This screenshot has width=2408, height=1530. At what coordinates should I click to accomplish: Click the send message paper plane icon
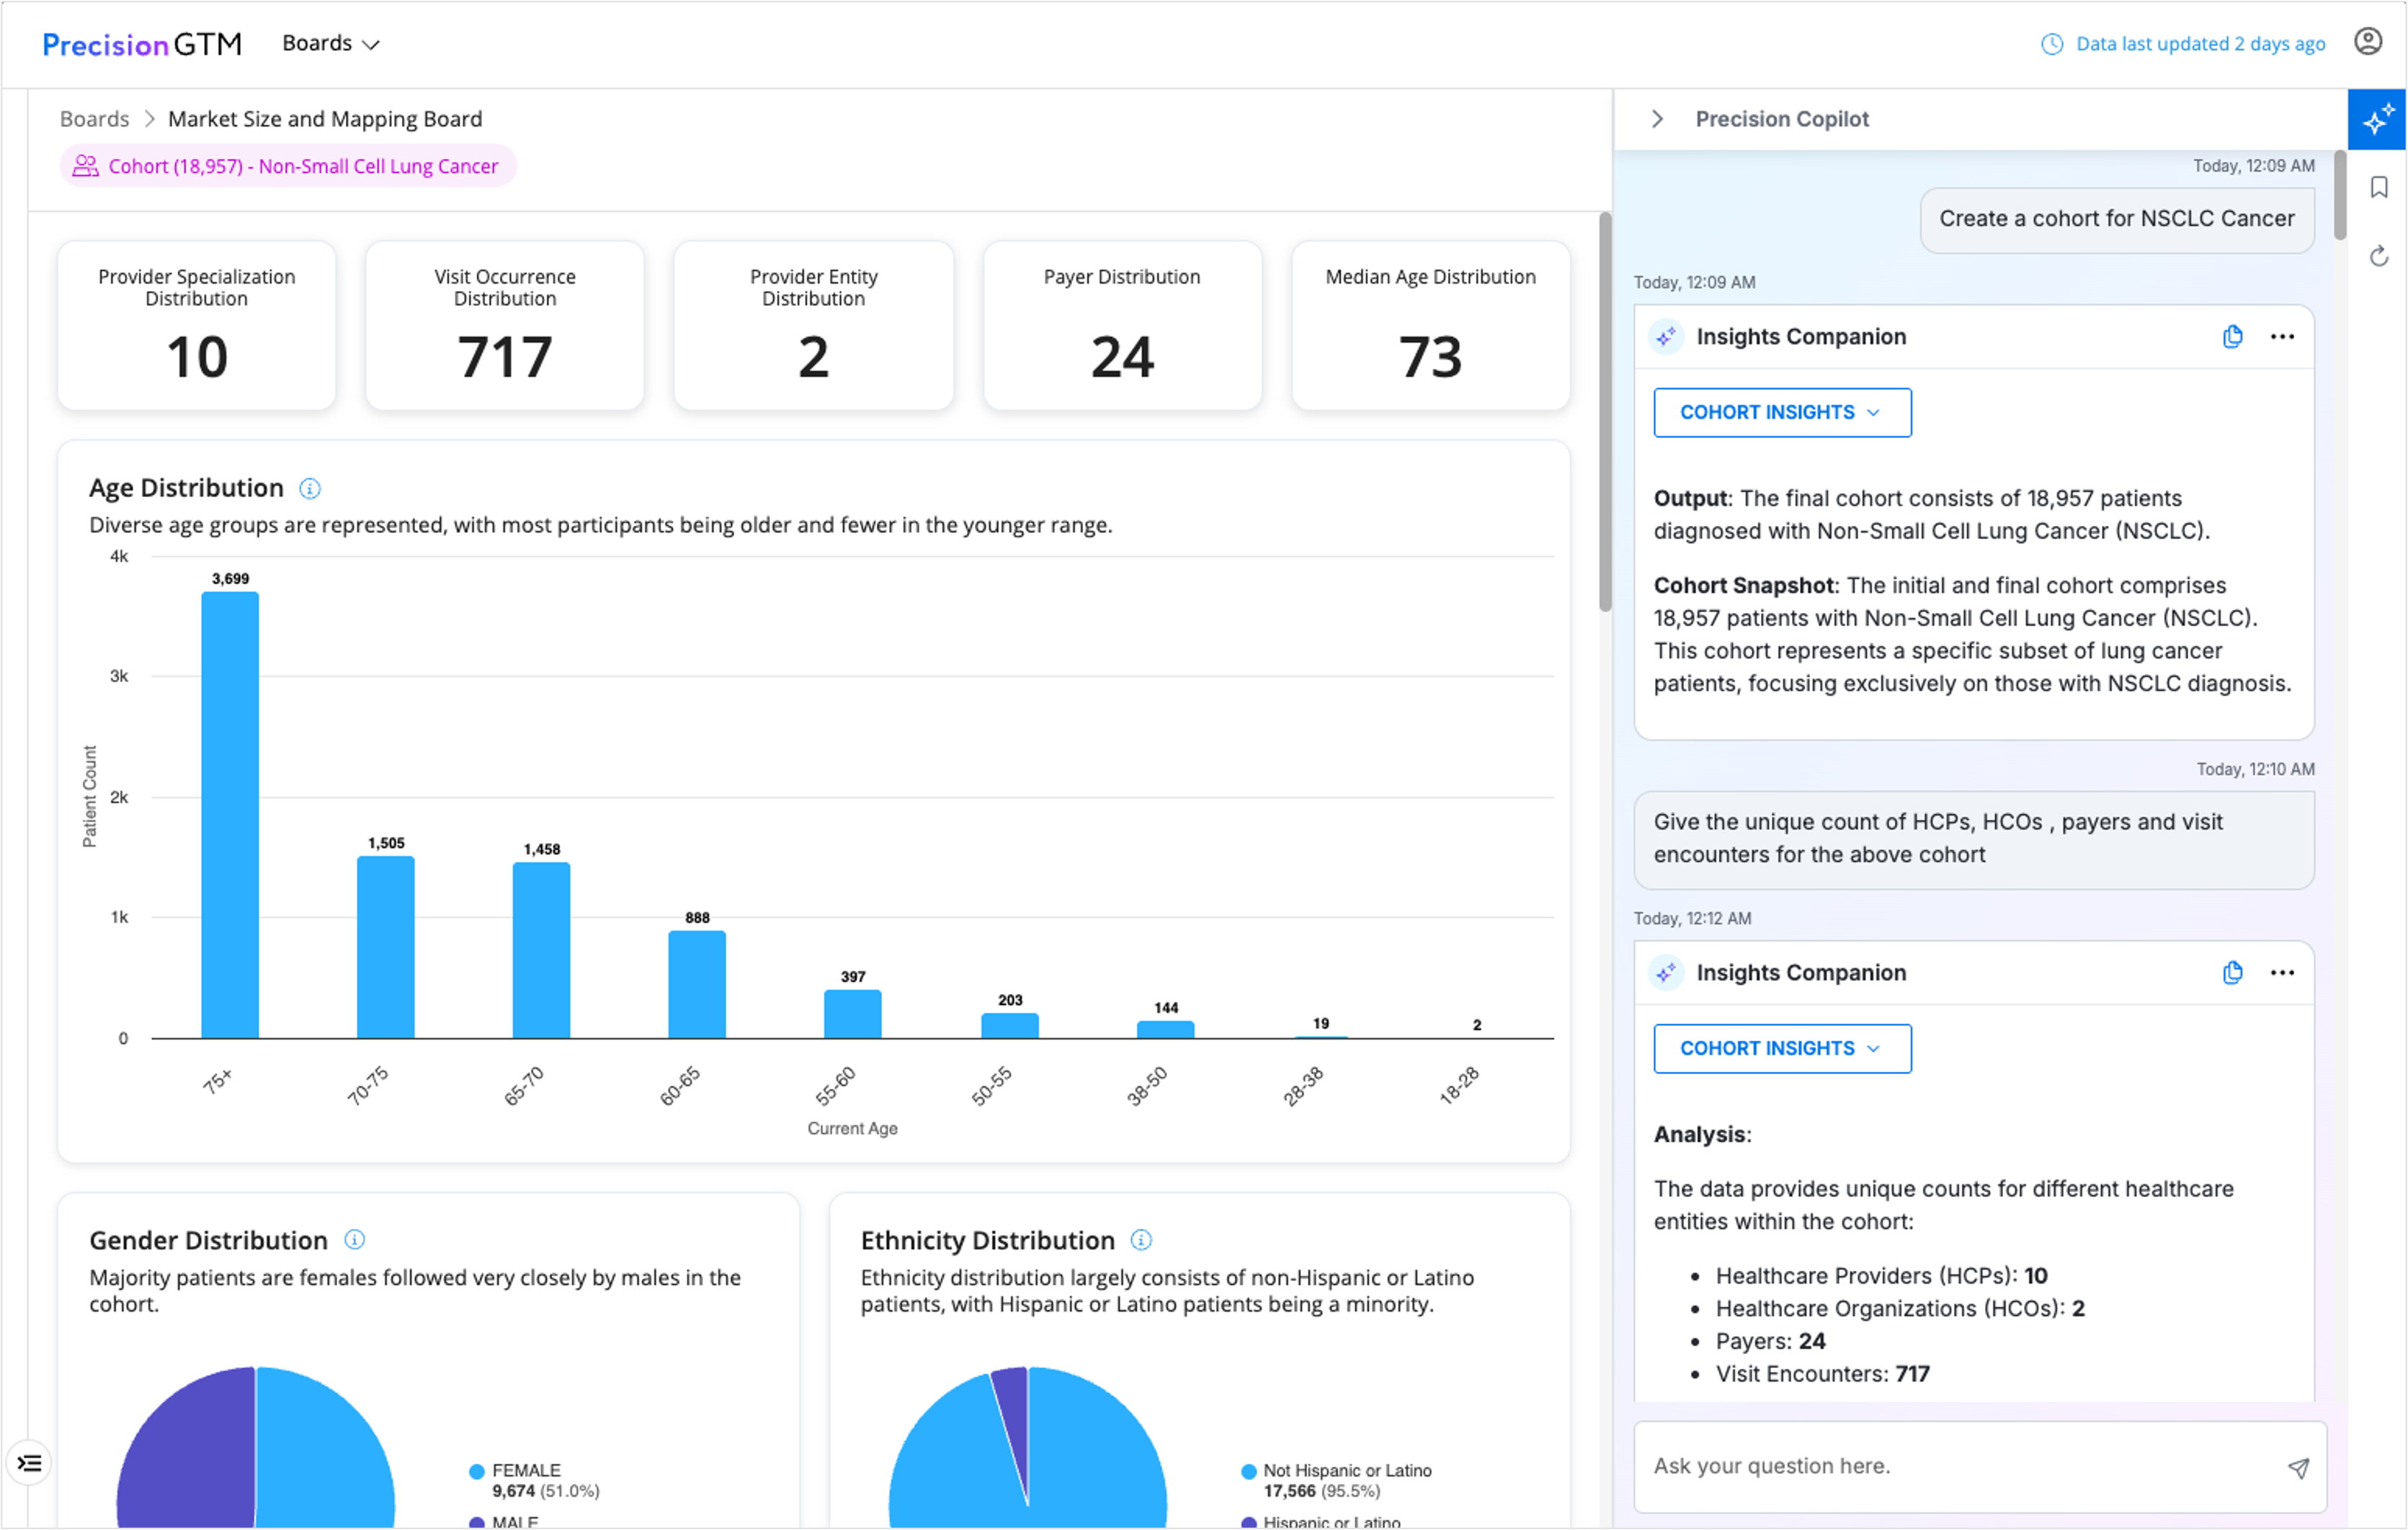coord(2298,1467)
